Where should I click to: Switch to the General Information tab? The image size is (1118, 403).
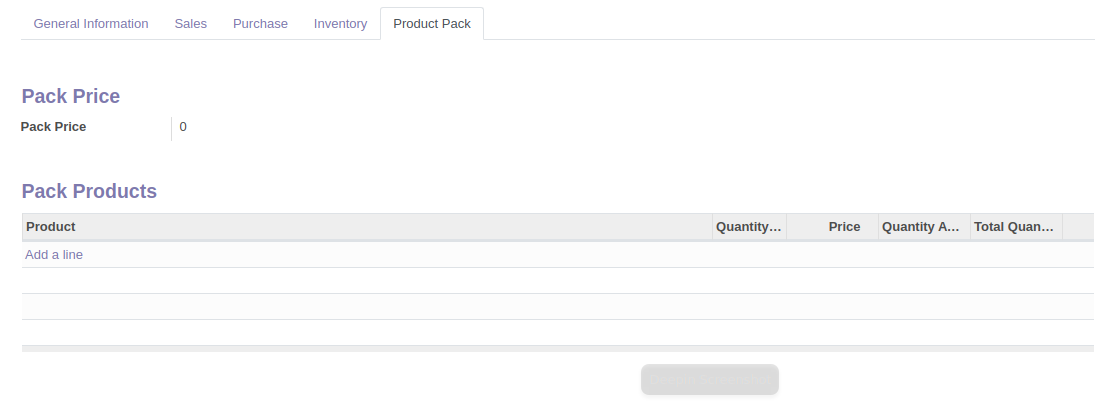point(91,24)
